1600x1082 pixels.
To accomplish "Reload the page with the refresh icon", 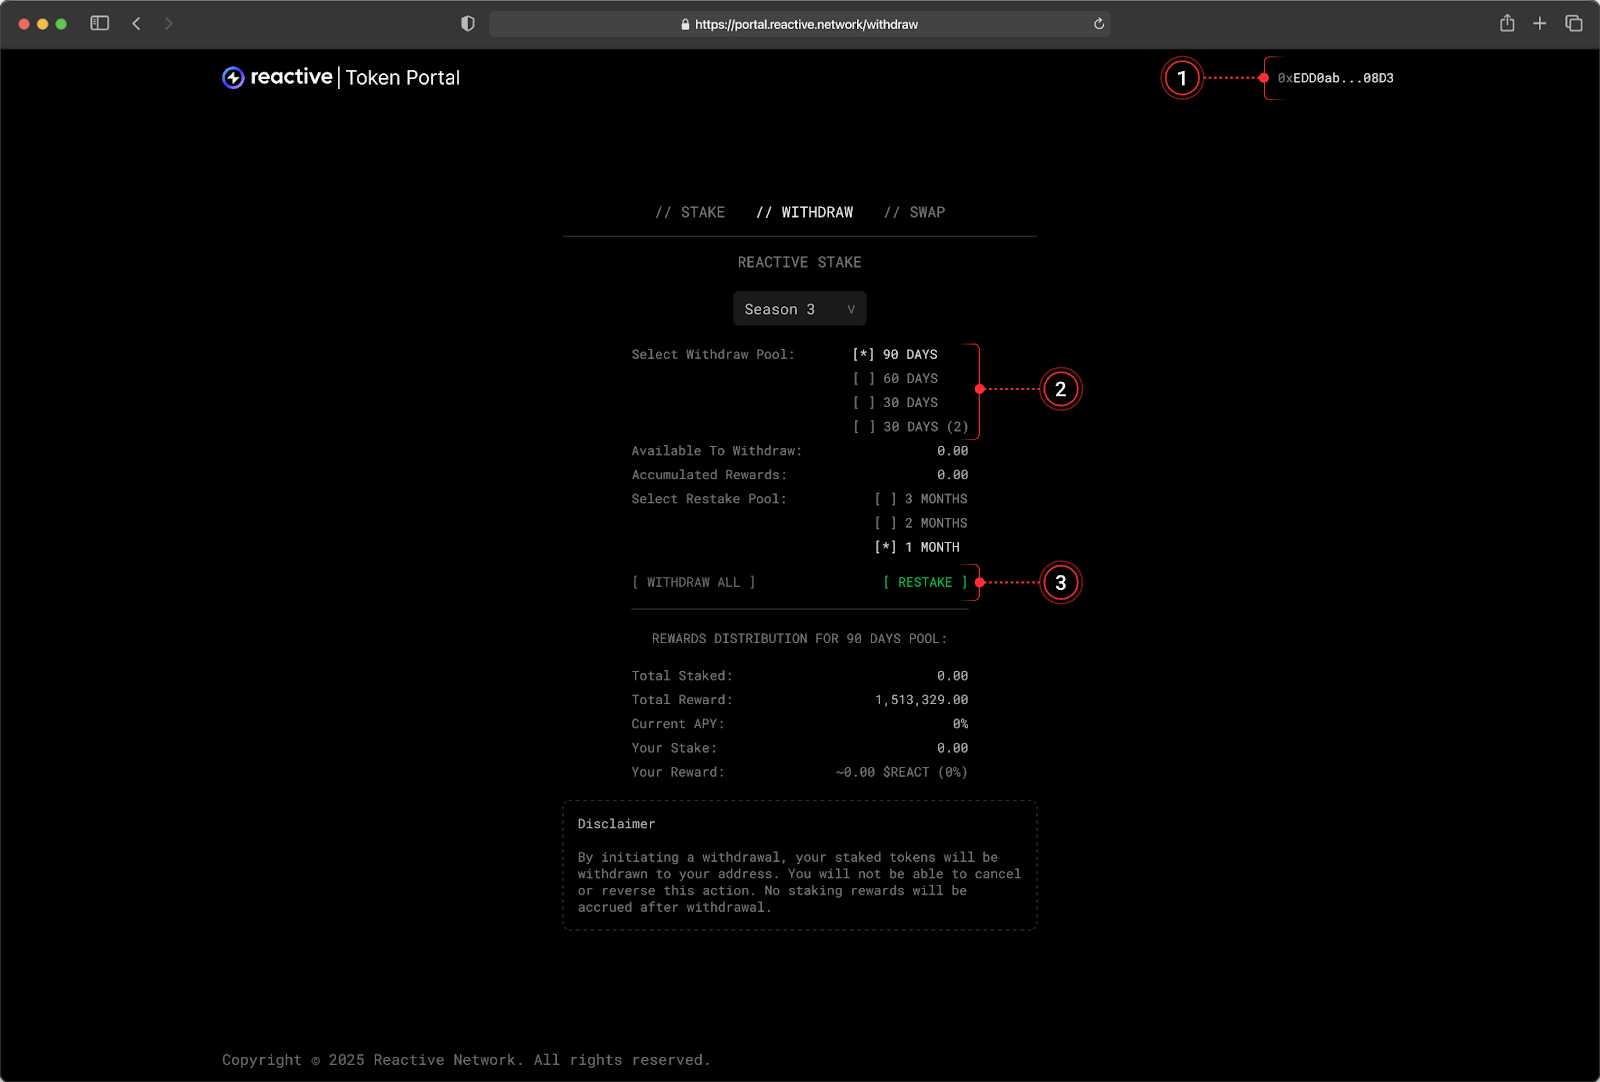I will pos(1099,24).
